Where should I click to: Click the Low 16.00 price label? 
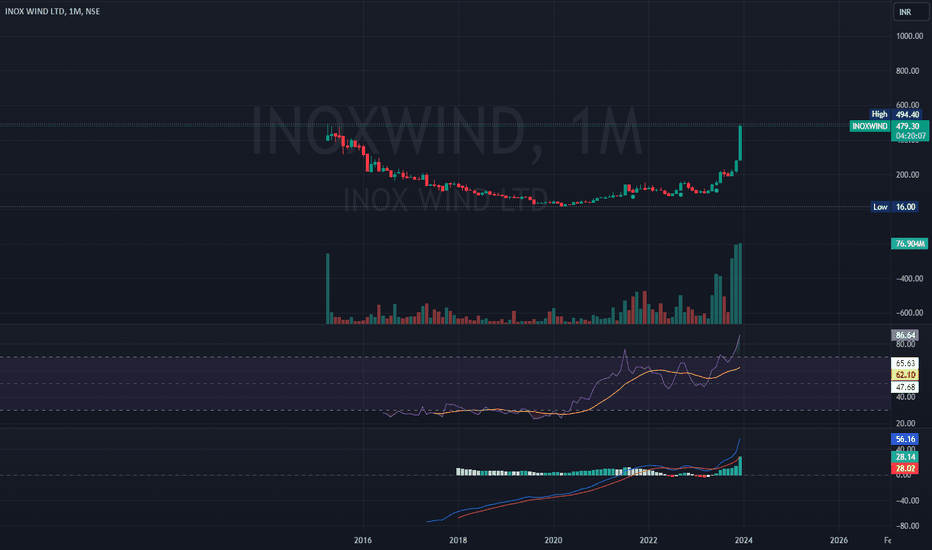(895, 207)
